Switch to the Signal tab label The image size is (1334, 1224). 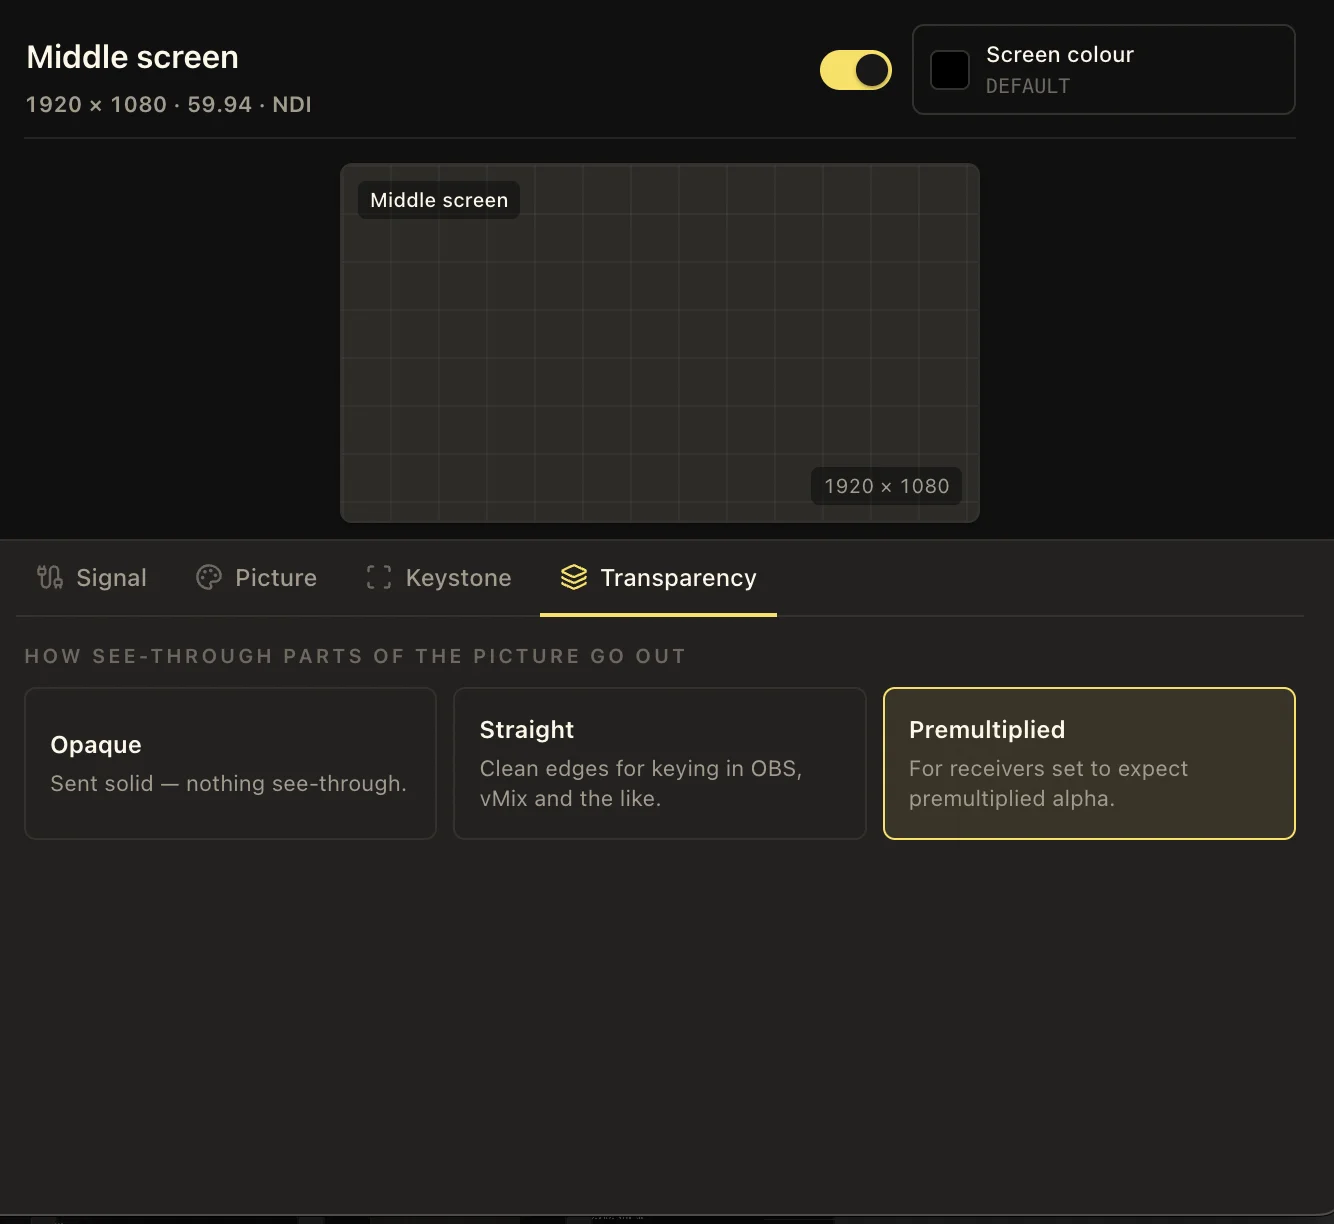(111, 578)
